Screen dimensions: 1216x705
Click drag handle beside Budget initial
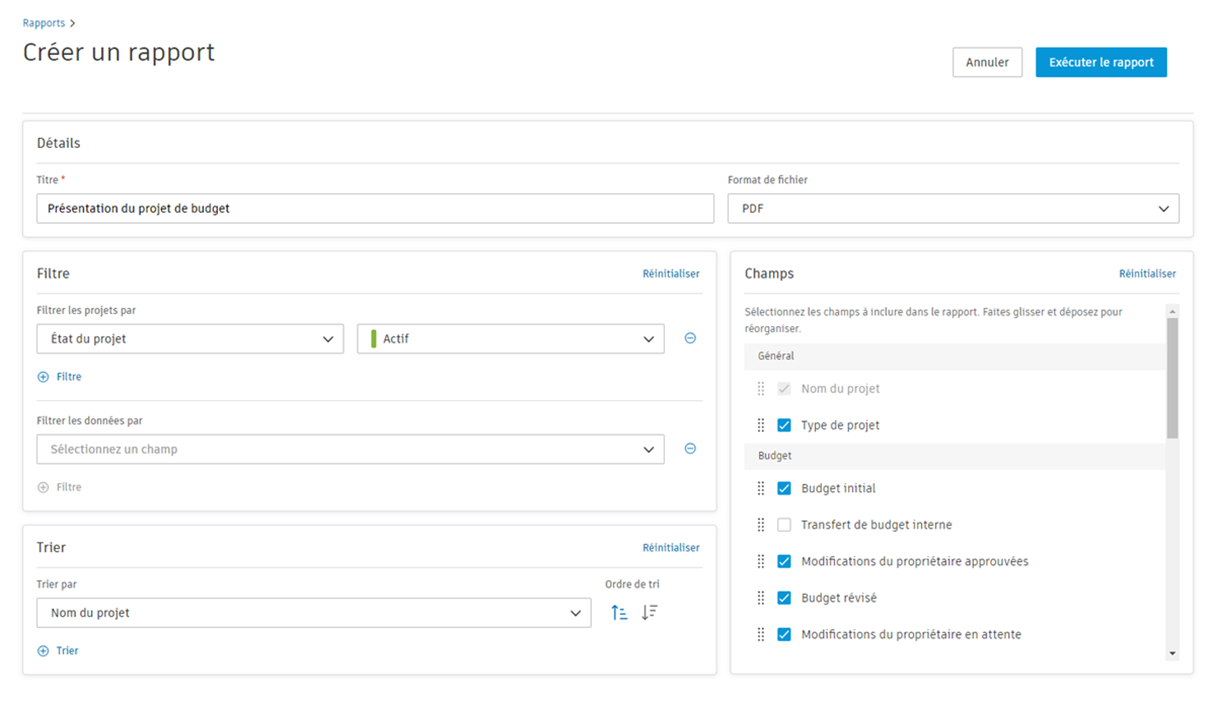(761, 488)
